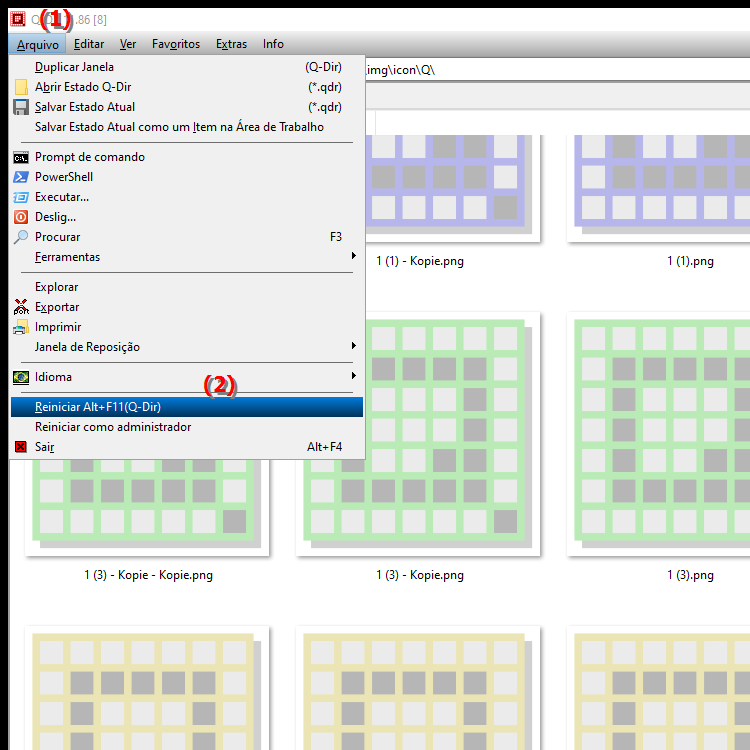
Task: Choose Procurar F3 entry
Action: click(187, 237)
